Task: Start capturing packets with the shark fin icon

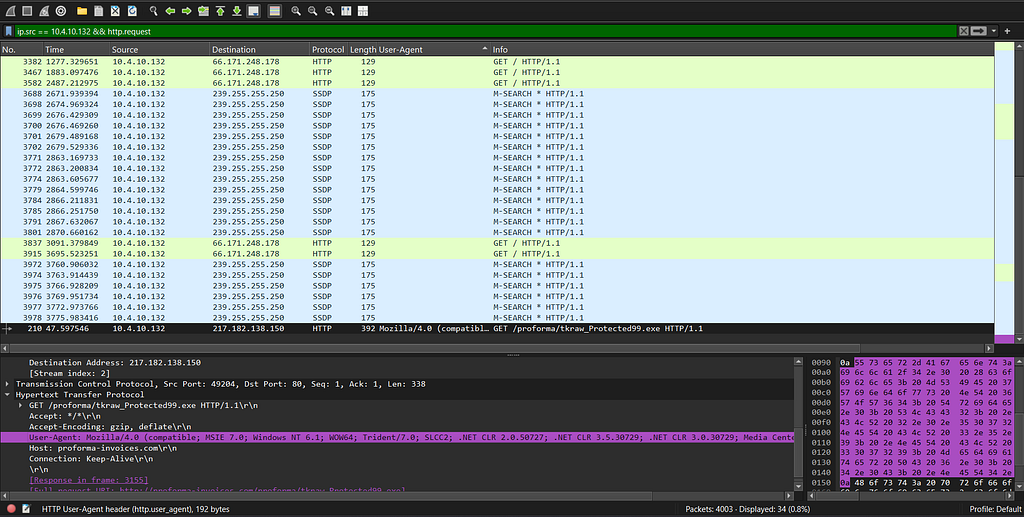Action: [x=10, y=10]
